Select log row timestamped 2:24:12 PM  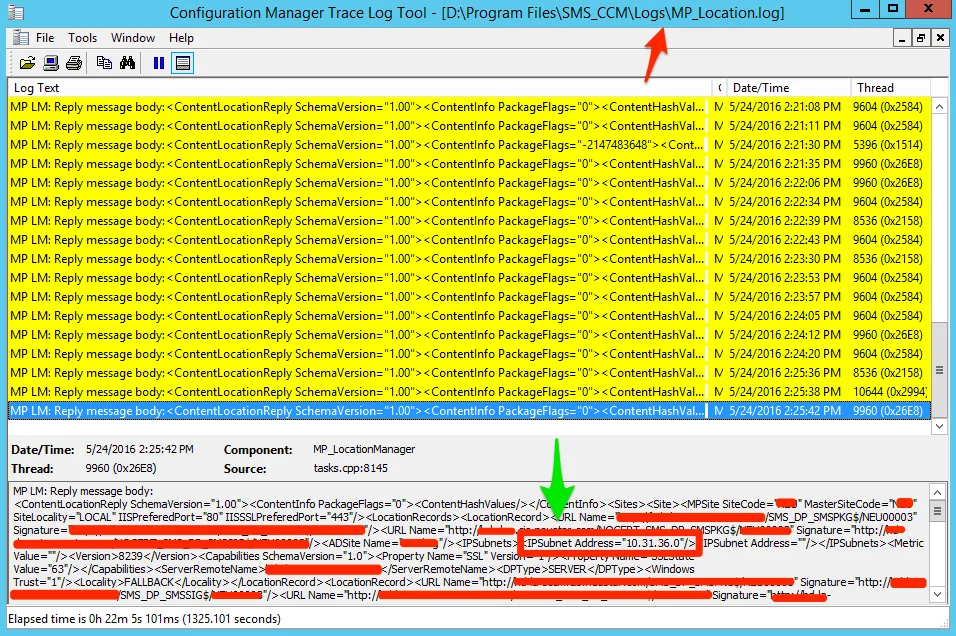click(x=469, y=335)
